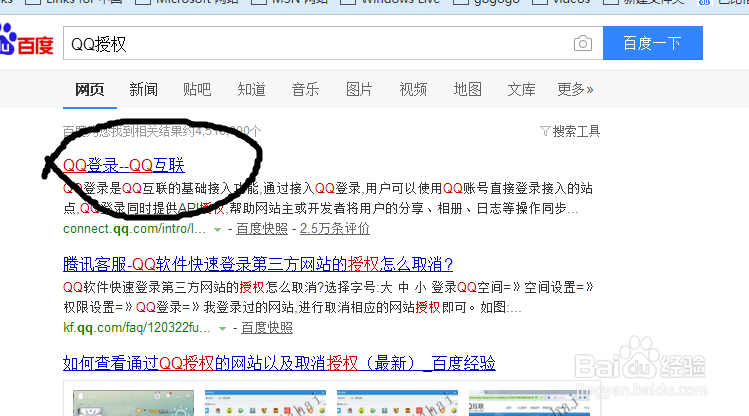Switch to the 贴吧 tab

coord(197,89)
